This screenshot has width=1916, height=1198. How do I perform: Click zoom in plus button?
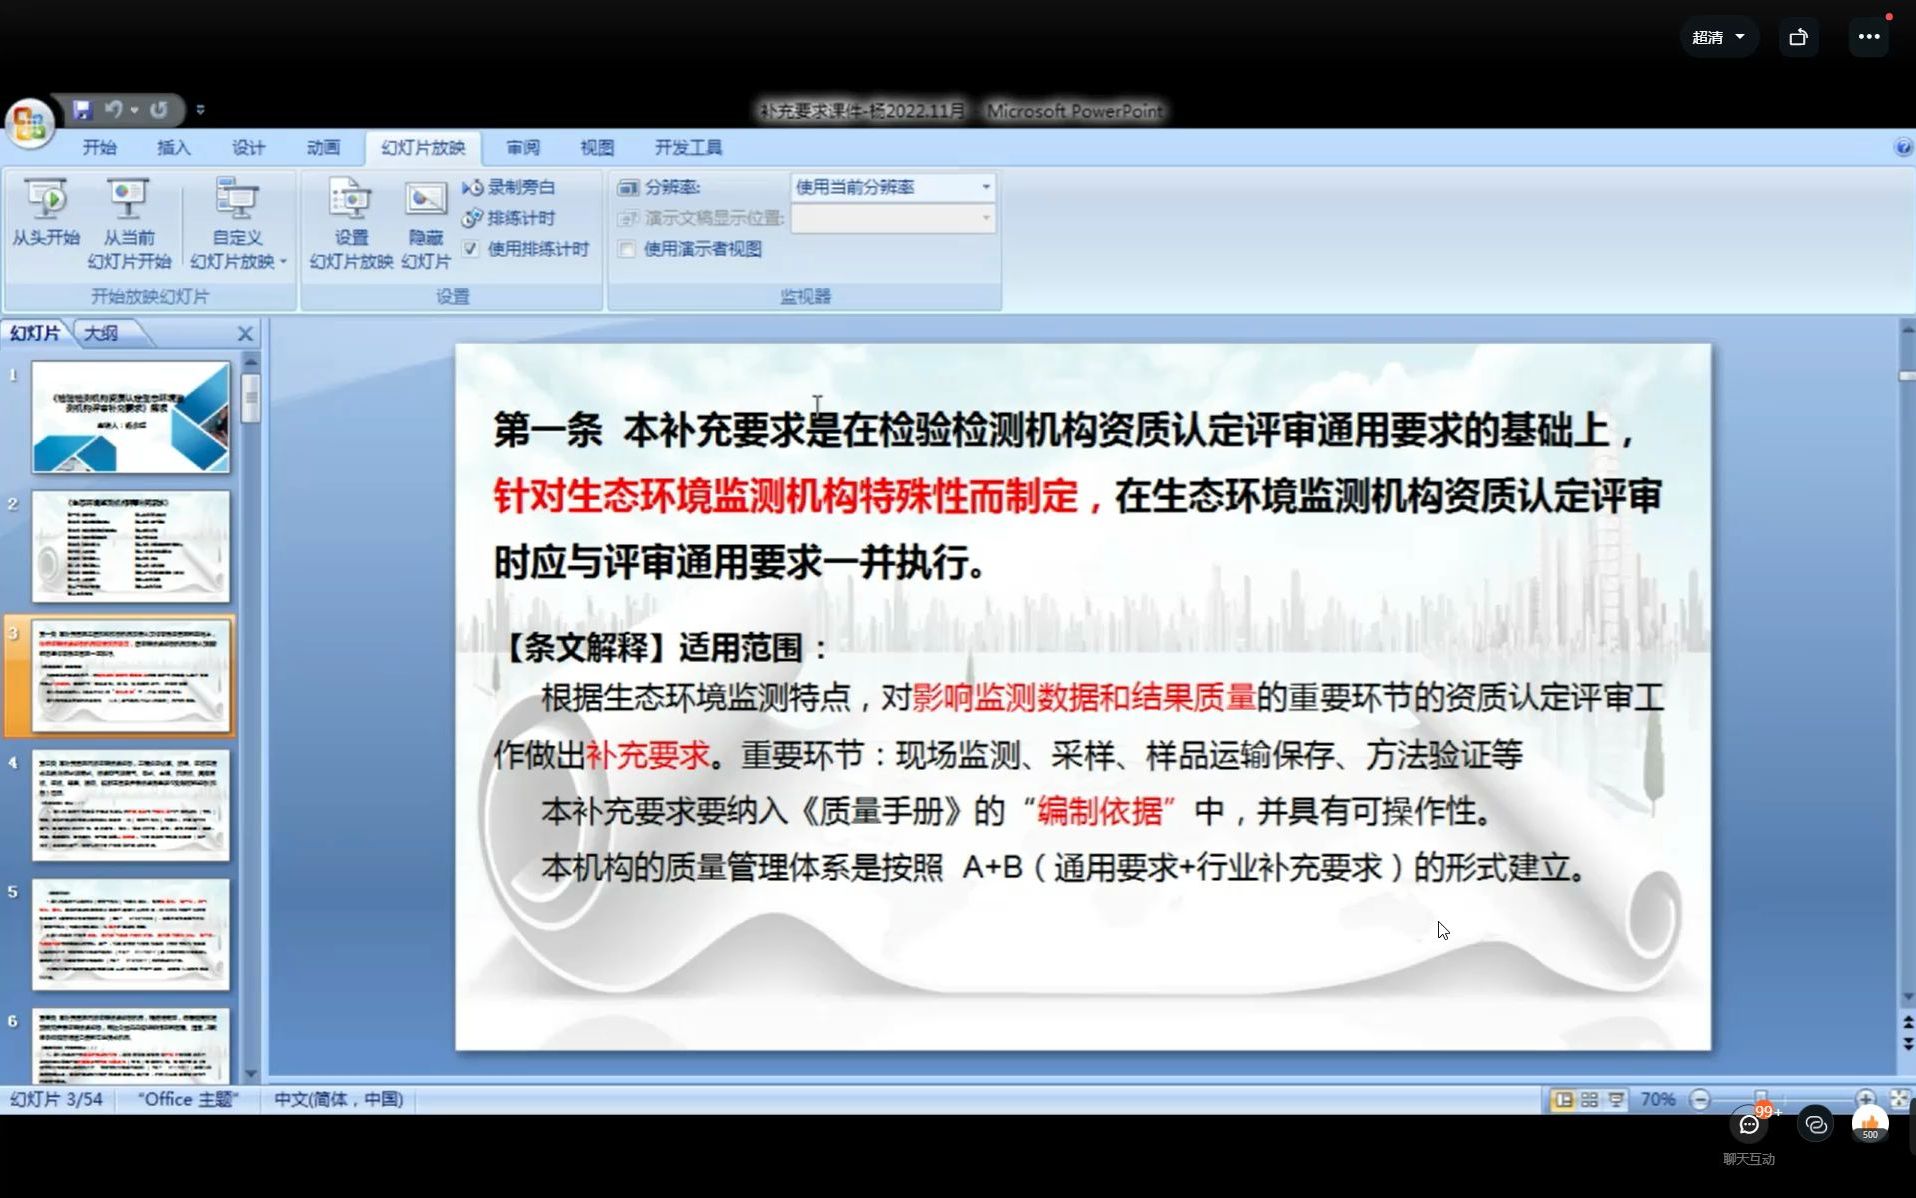tap(1865, 1098)
